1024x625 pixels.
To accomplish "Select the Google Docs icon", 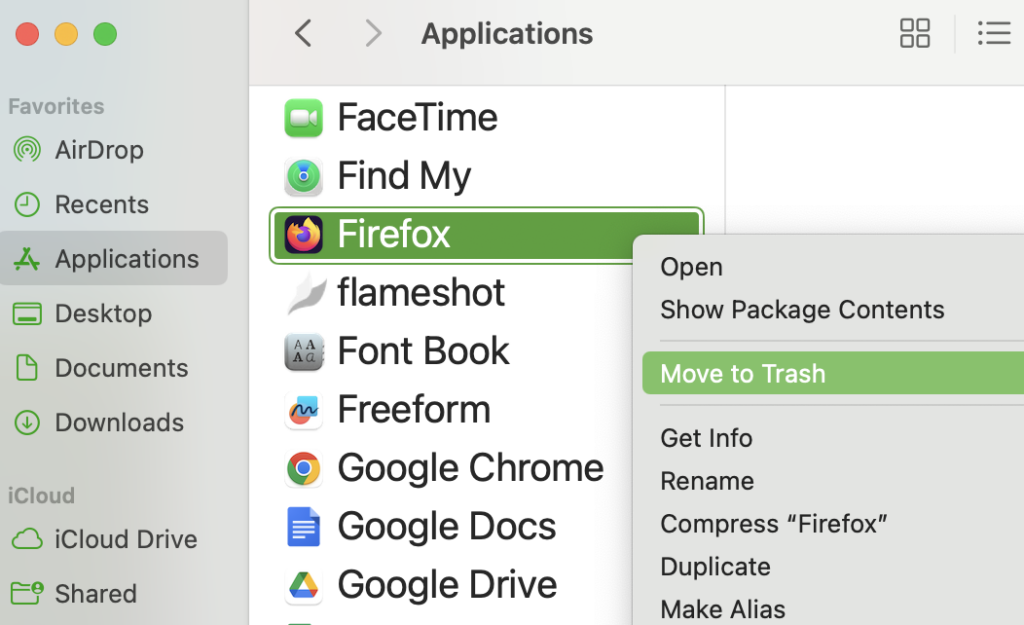I will (x=305, y=526).
